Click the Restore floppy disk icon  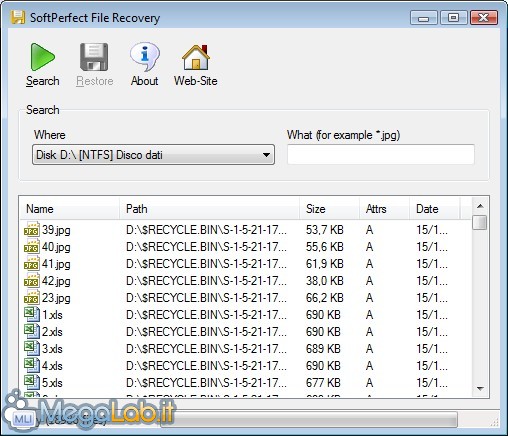(x=94, y=57)
